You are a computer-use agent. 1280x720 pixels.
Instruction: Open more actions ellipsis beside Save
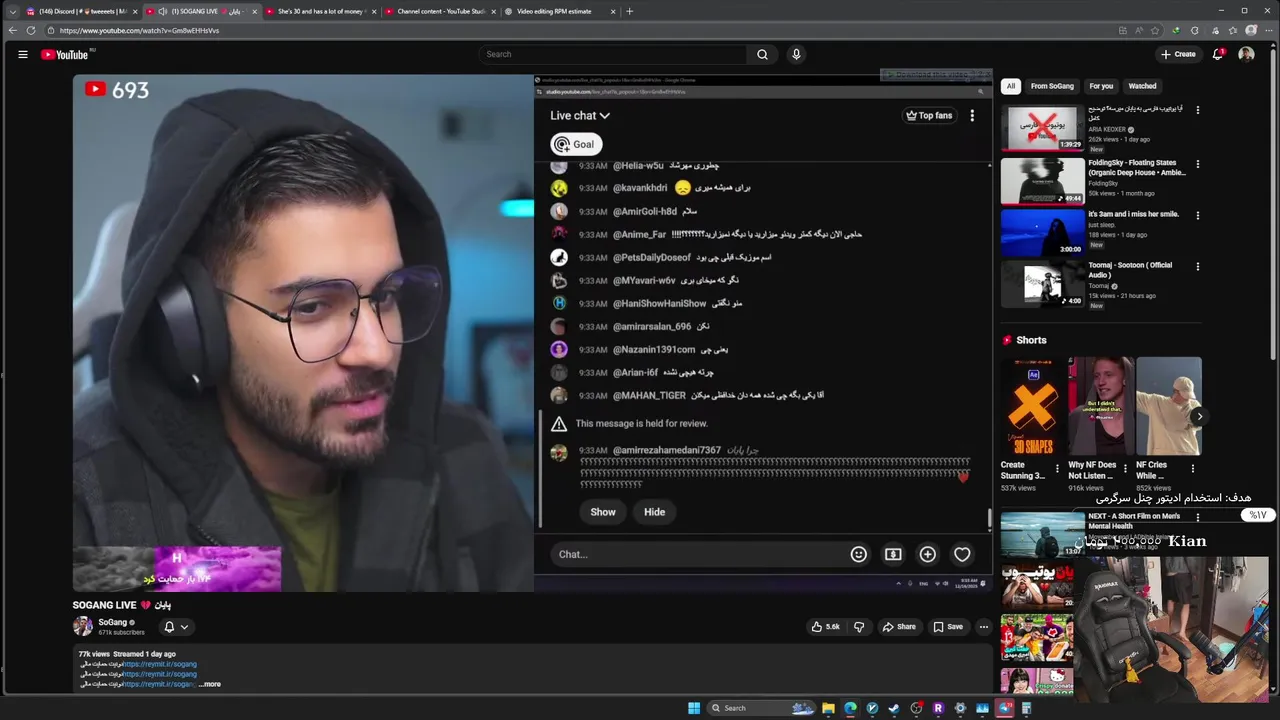(x=984, y=627)
